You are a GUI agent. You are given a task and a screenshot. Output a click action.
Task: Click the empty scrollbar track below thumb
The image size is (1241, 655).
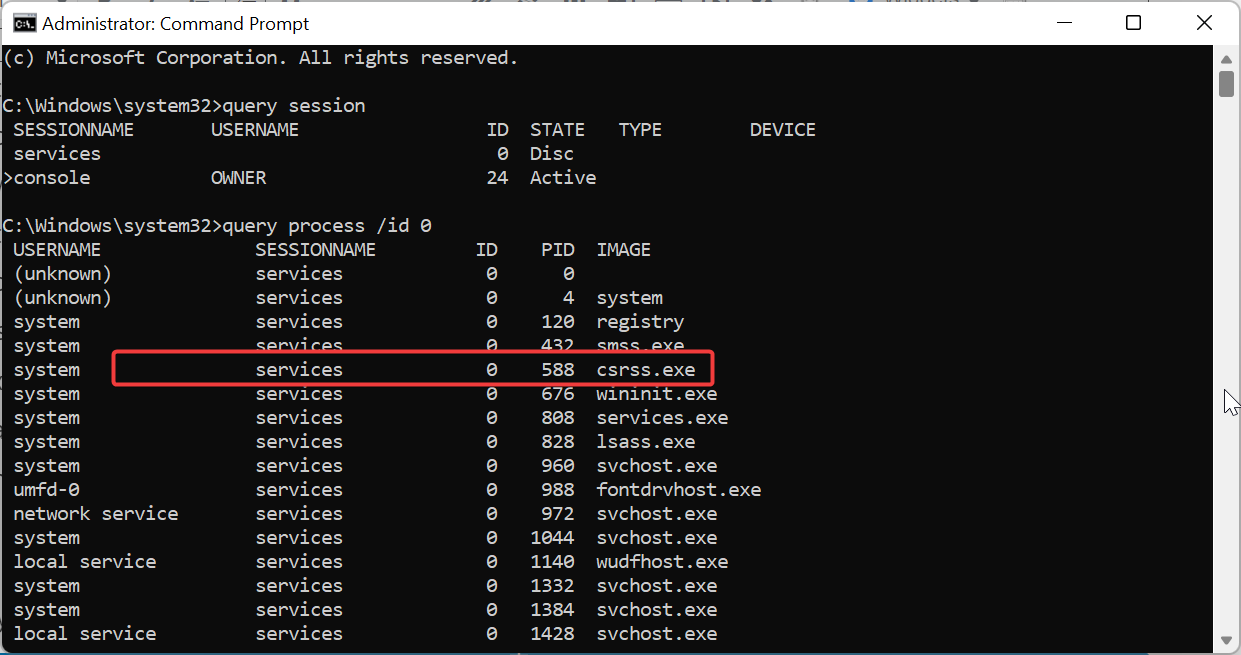(1226, 360)
